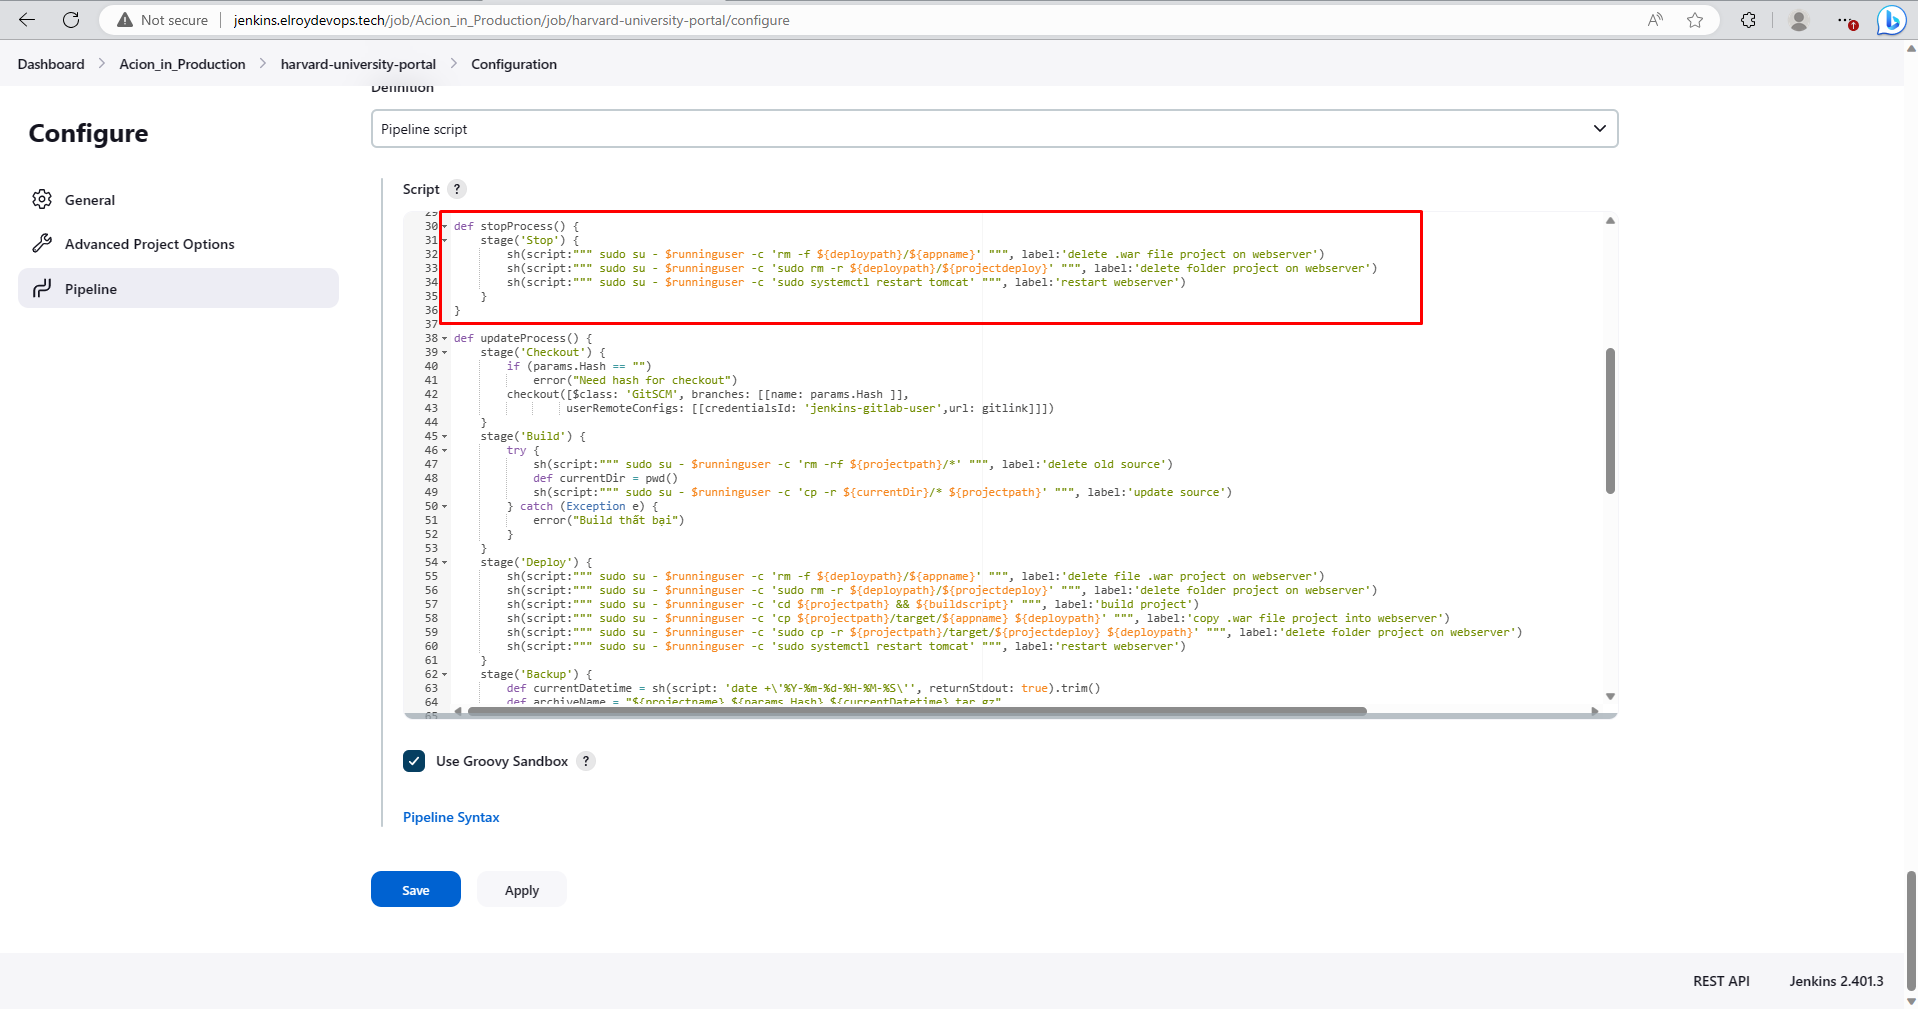Add page to favorites with star icon
The image size is (1918, 1009).
click(1695, 20)
